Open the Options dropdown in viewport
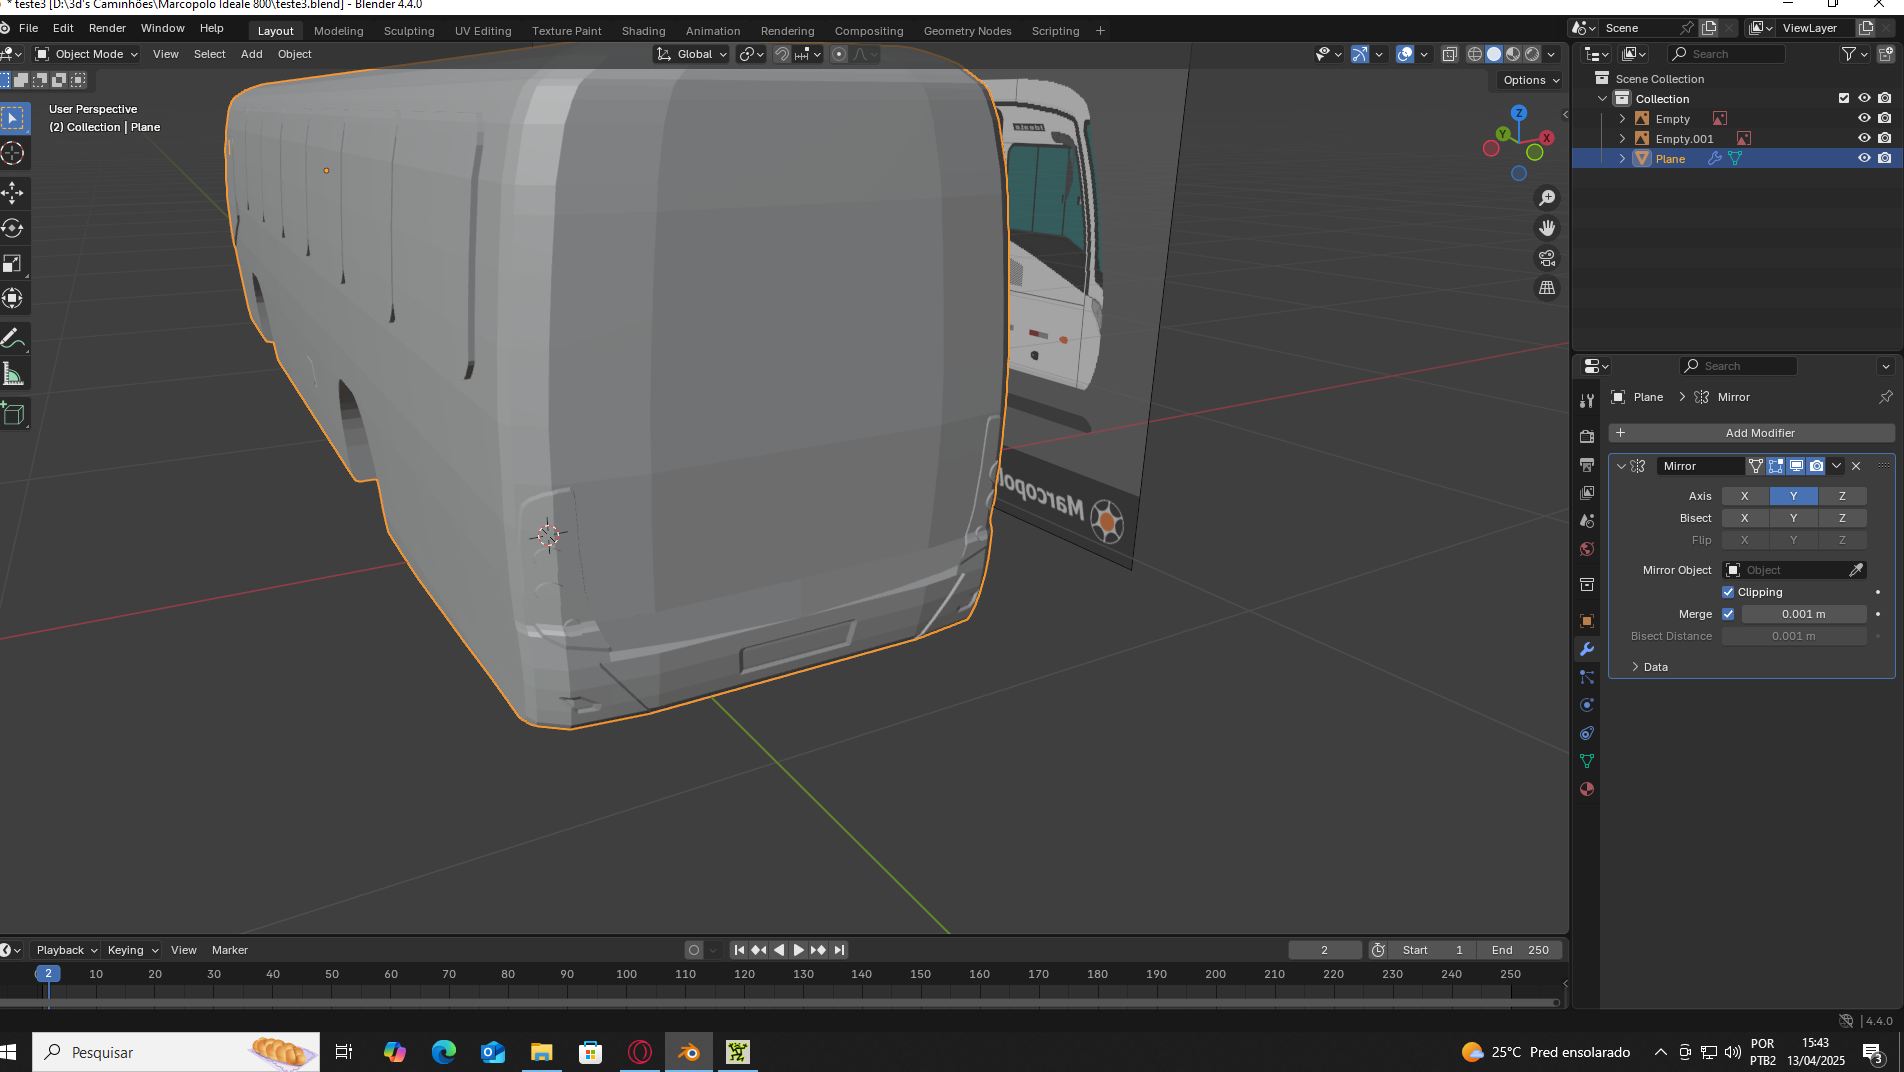Viewport: 1904px width, 1072px height. (x=1531, y=80)
